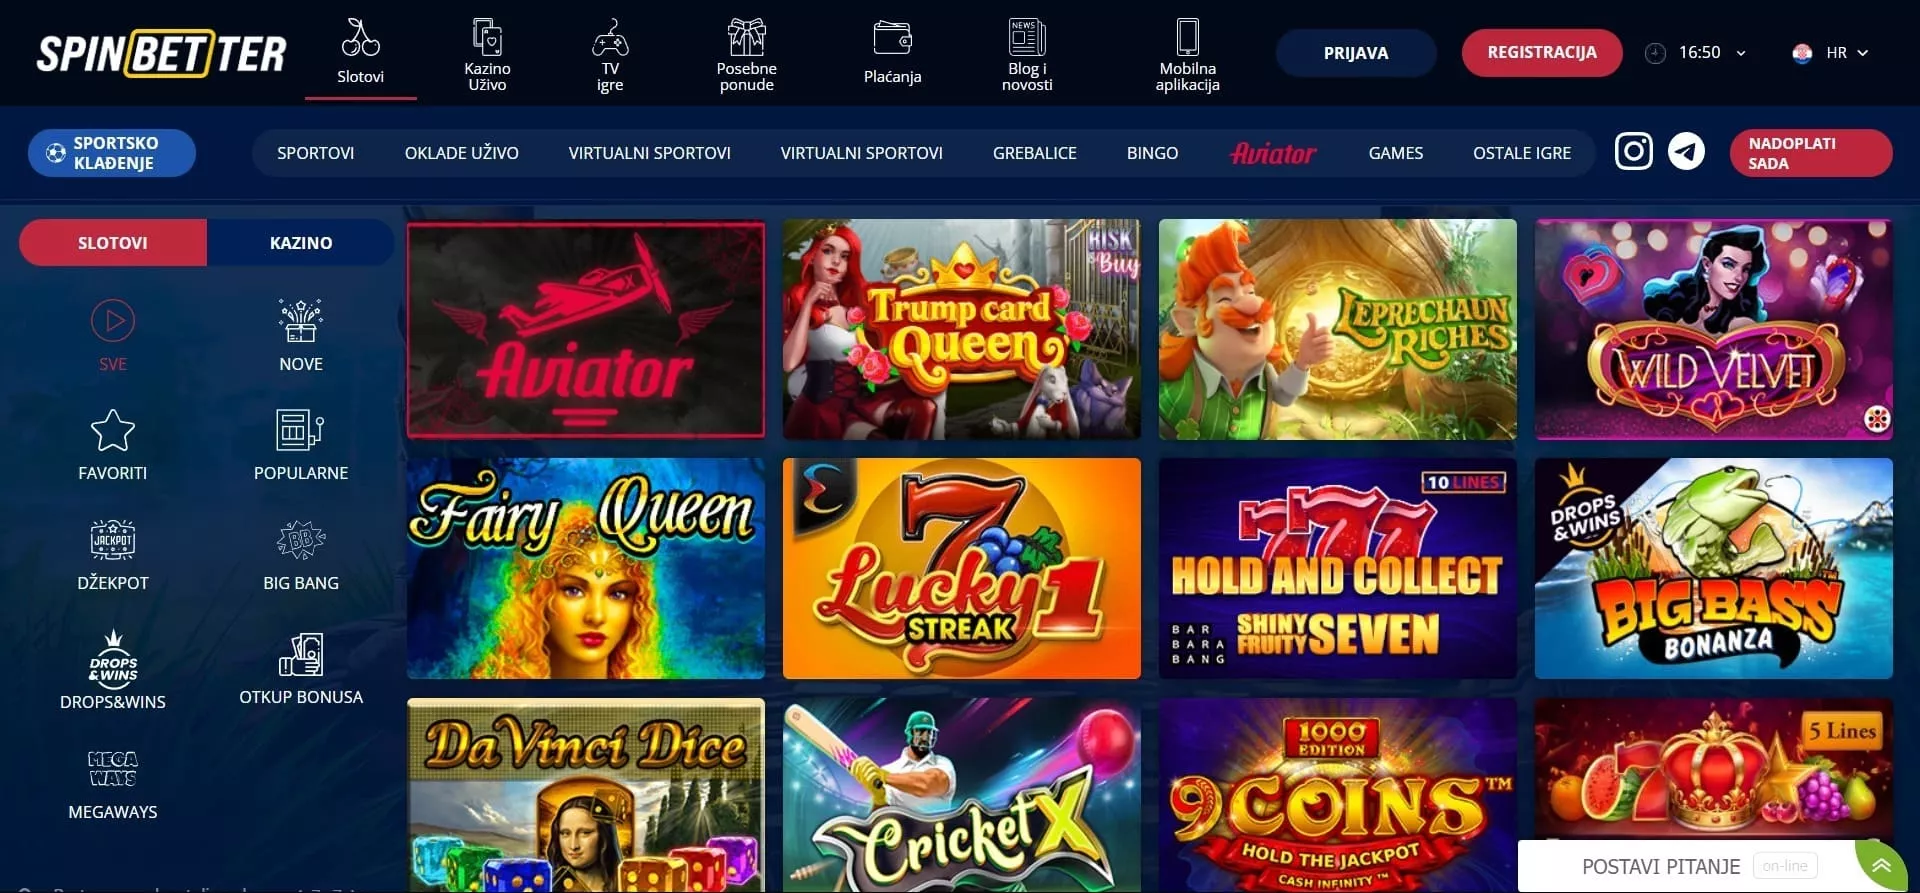Screen dimensions: 1920x893
Task: Open Mobilna aplikacija phone icon
Action: pyautogui.click(x=1187, y=37)
